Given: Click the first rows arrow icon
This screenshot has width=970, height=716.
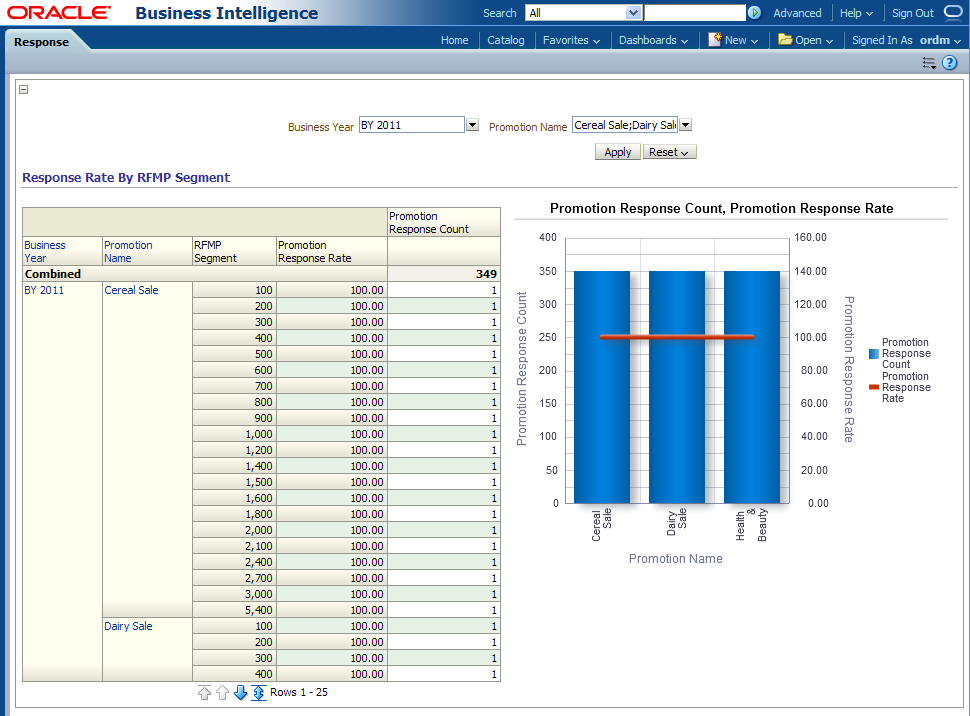Looking at the screenshot, I should pos(205,692).
